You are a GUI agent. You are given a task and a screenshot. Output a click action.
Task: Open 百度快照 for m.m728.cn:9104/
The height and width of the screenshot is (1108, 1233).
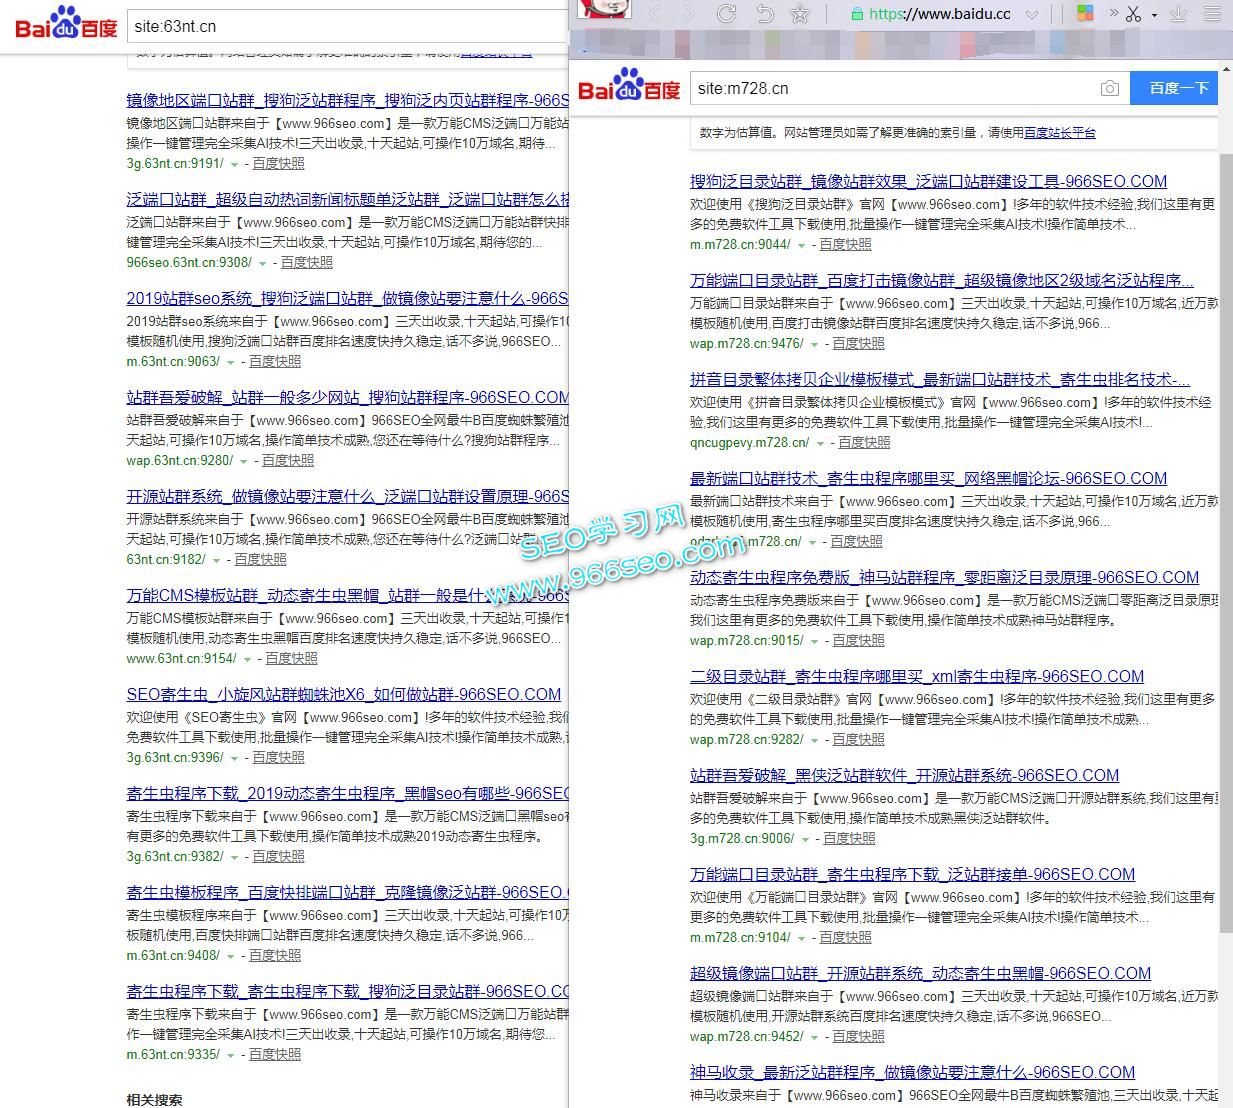click(845, 938)
